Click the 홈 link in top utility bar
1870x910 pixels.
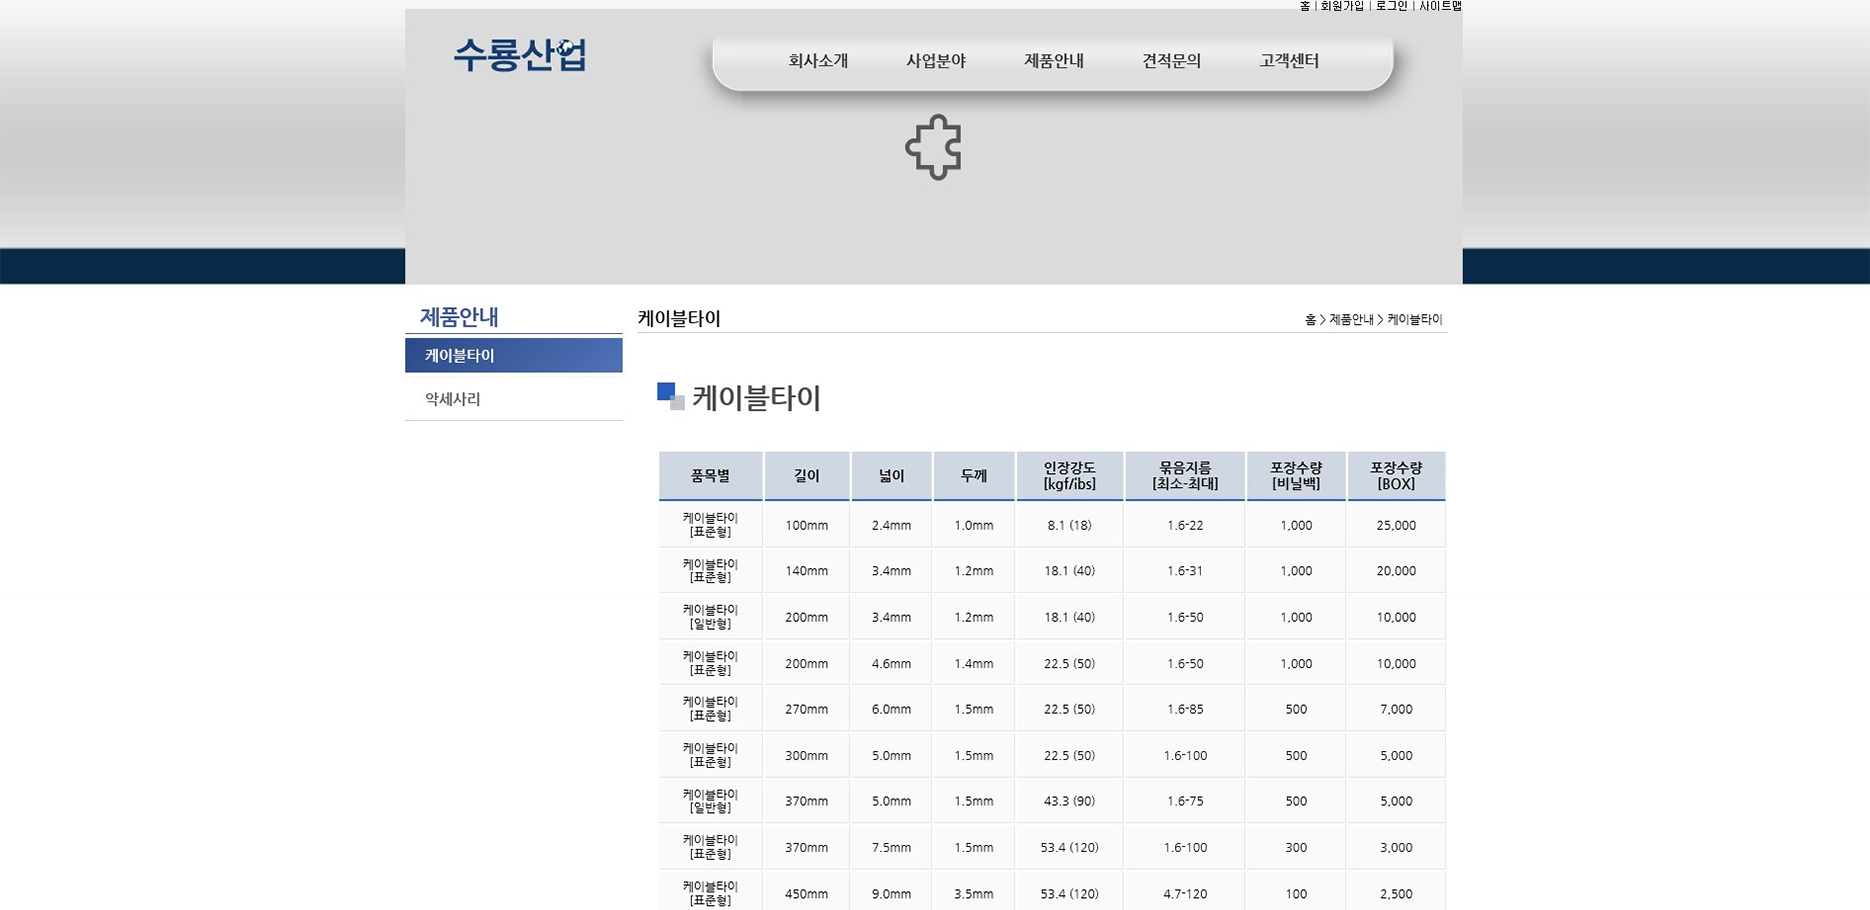(x=1305, y=6)
